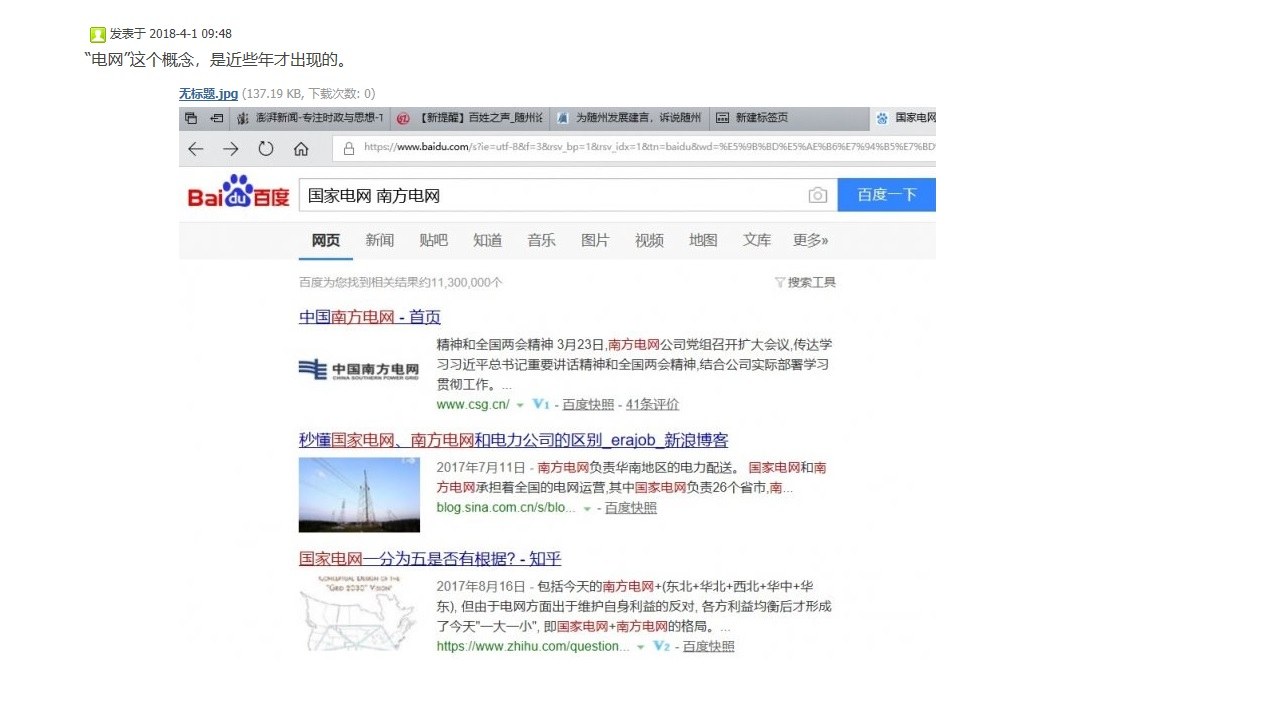Switch to the 为随州发展建言 browser tab

pos(630,118)
